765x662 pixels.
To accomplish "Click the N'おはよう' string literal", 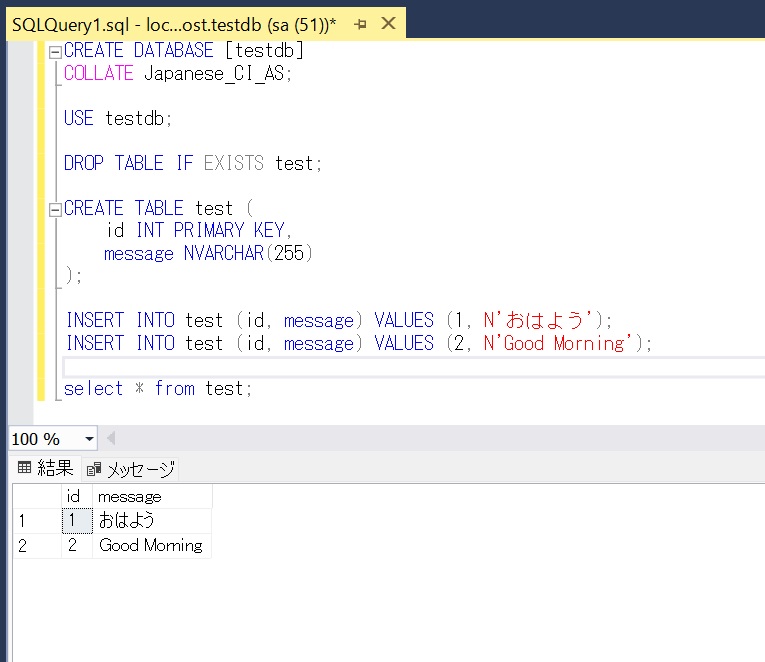I will (538, 320).
